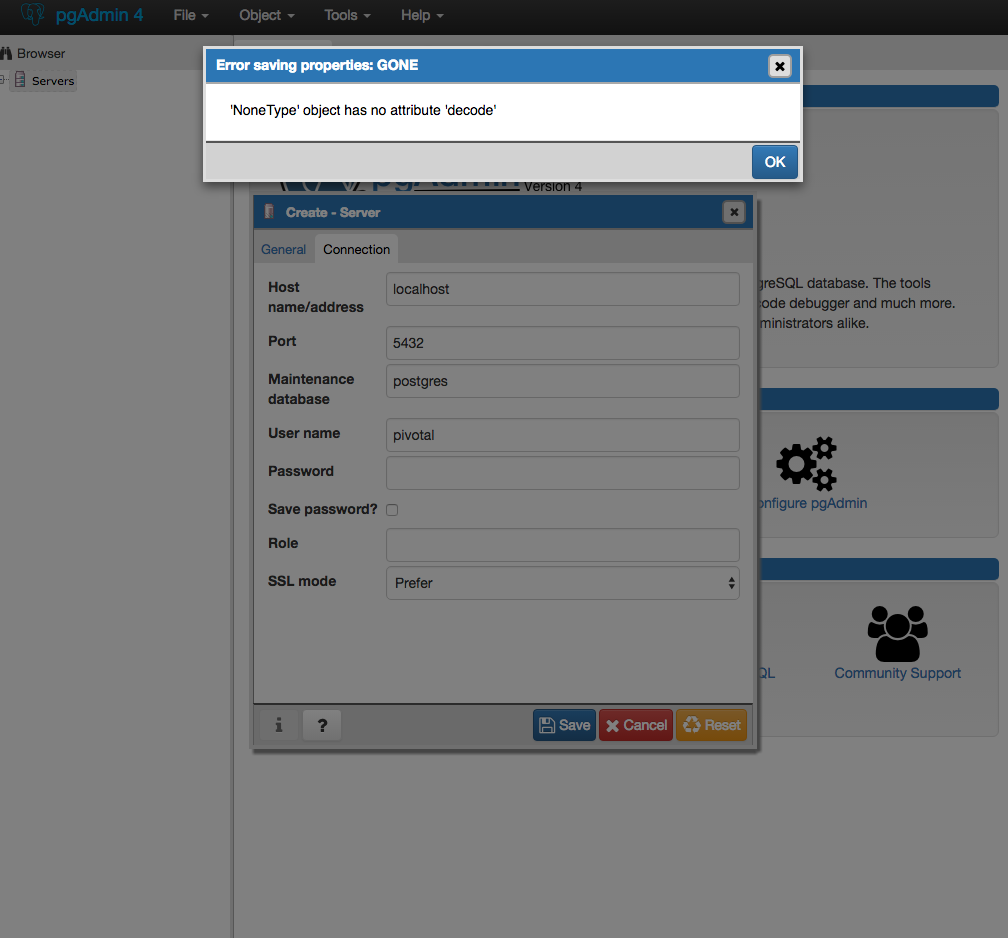1008x938 pixels.
Task: Open the File menu
Action: click(x=190, y=15)
